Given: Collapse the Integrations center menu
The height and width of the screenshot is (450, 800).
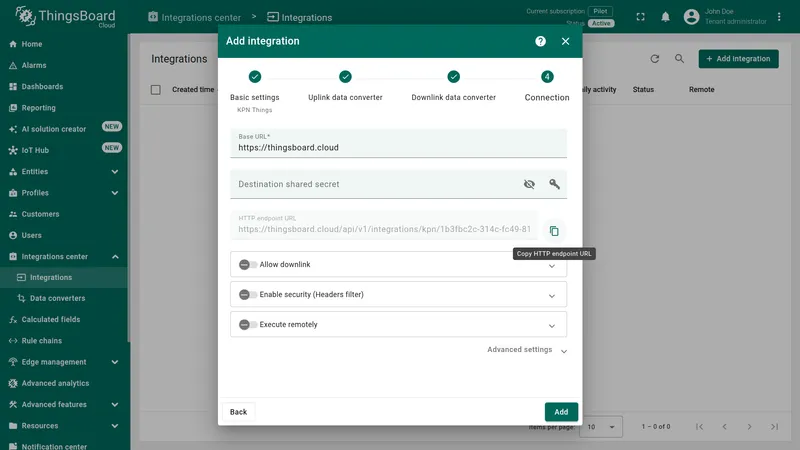Looking at the screenshot, I should 64,257.
